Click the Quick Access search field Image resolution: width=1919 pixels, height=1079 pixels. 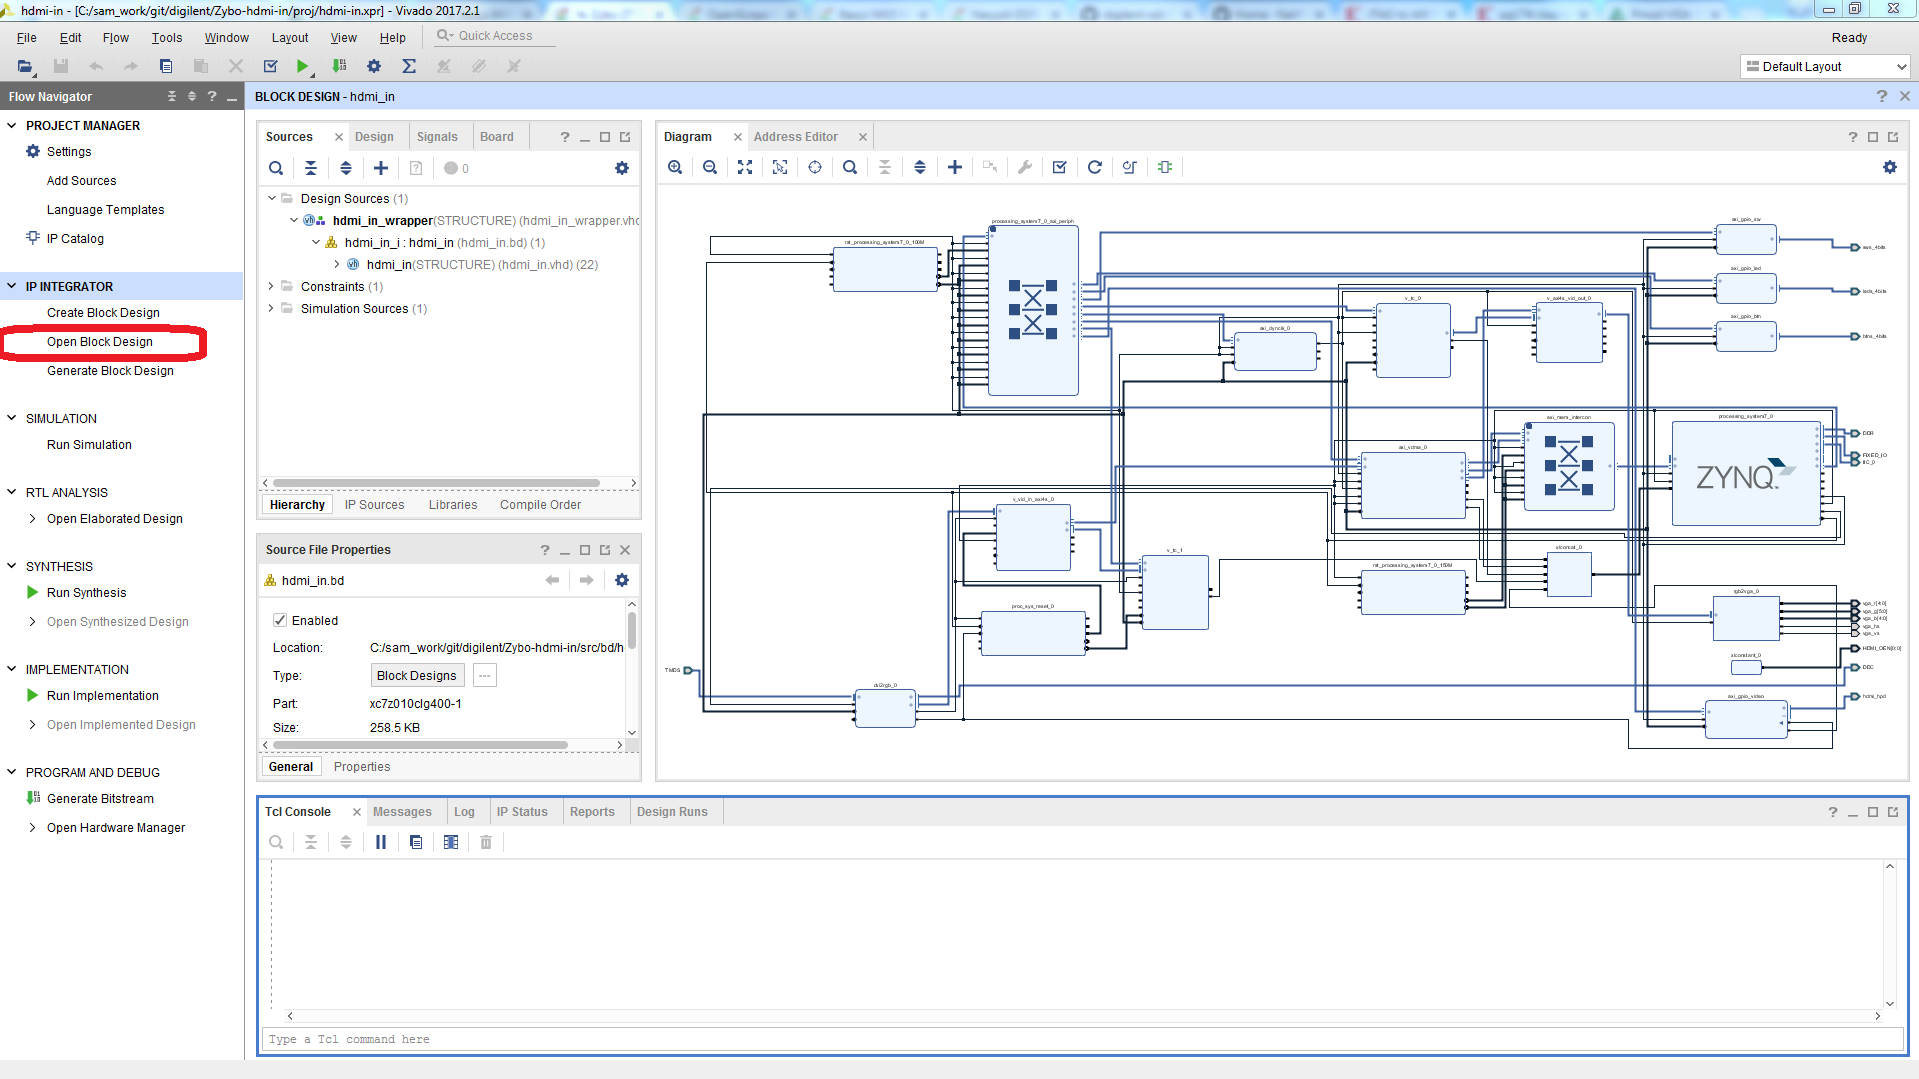pyautogui.click(x=495, y=36)
